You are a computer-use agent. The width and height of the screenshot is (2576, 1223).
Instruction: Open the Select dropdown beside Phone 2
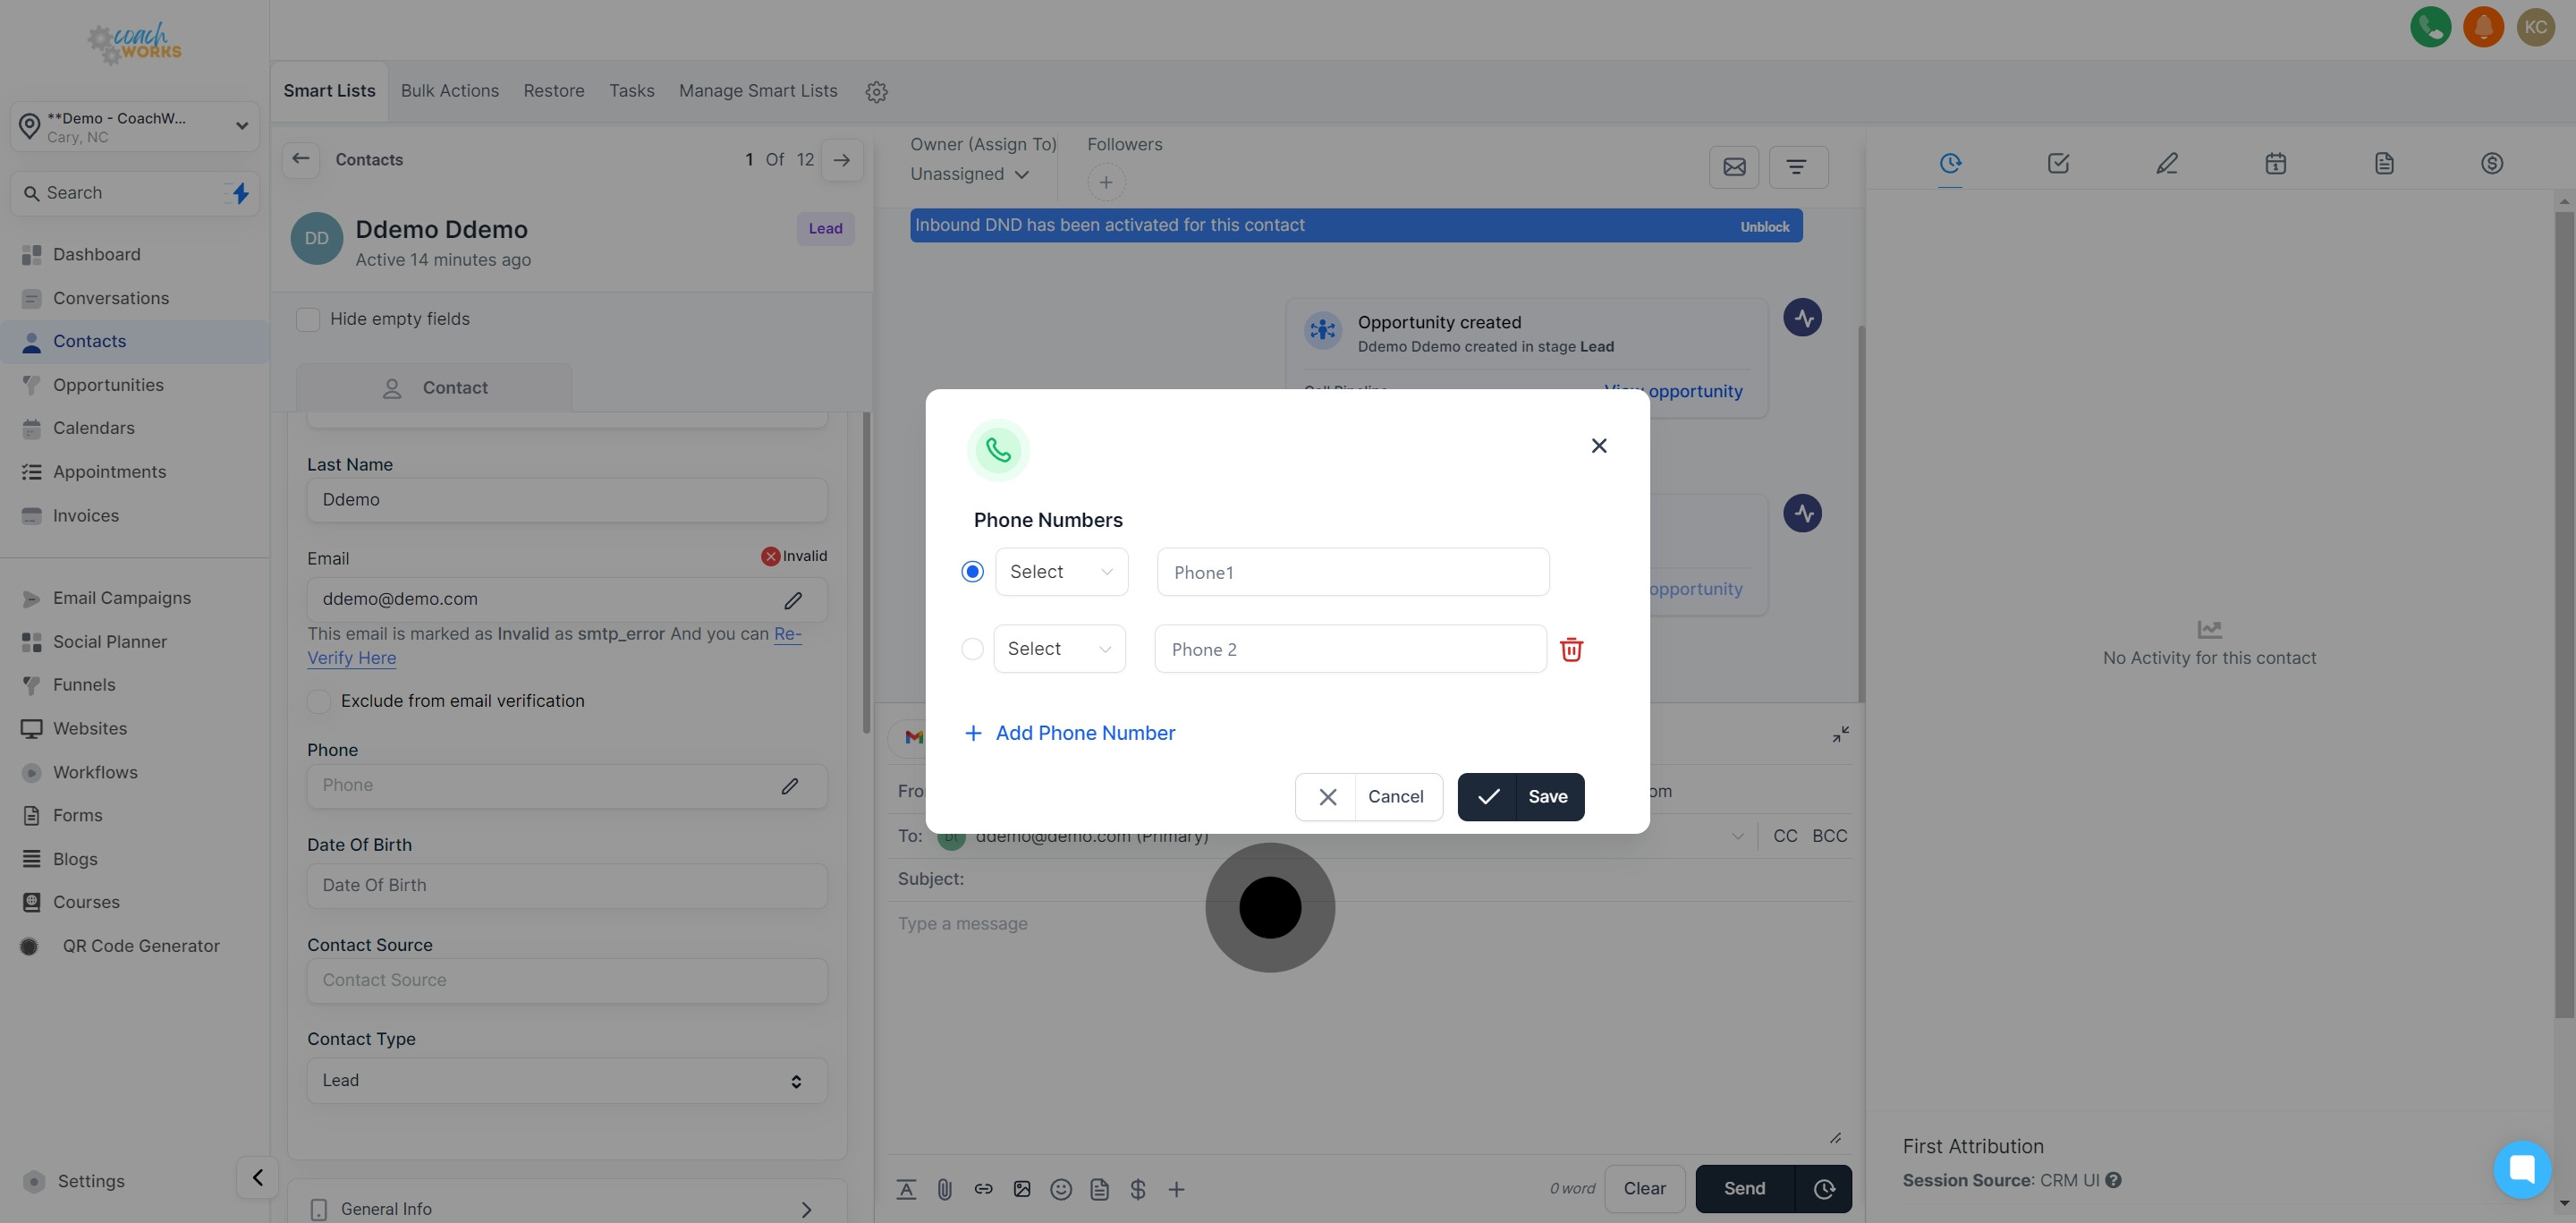[1059, 649]
